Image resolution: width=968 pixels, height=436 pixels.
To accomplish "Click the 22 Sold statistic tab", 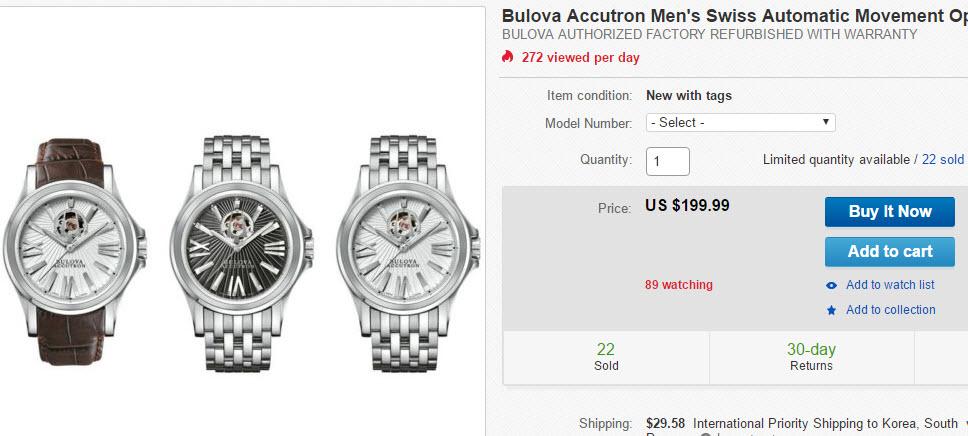I will pos(606,357).
